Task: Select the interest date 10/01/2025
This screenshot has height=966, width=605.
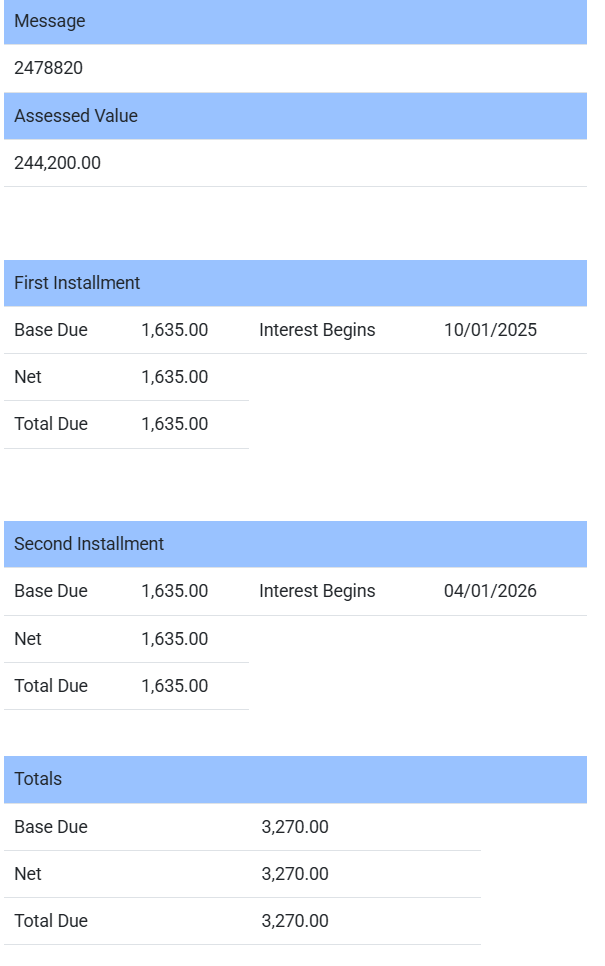Action: point(490,330)
